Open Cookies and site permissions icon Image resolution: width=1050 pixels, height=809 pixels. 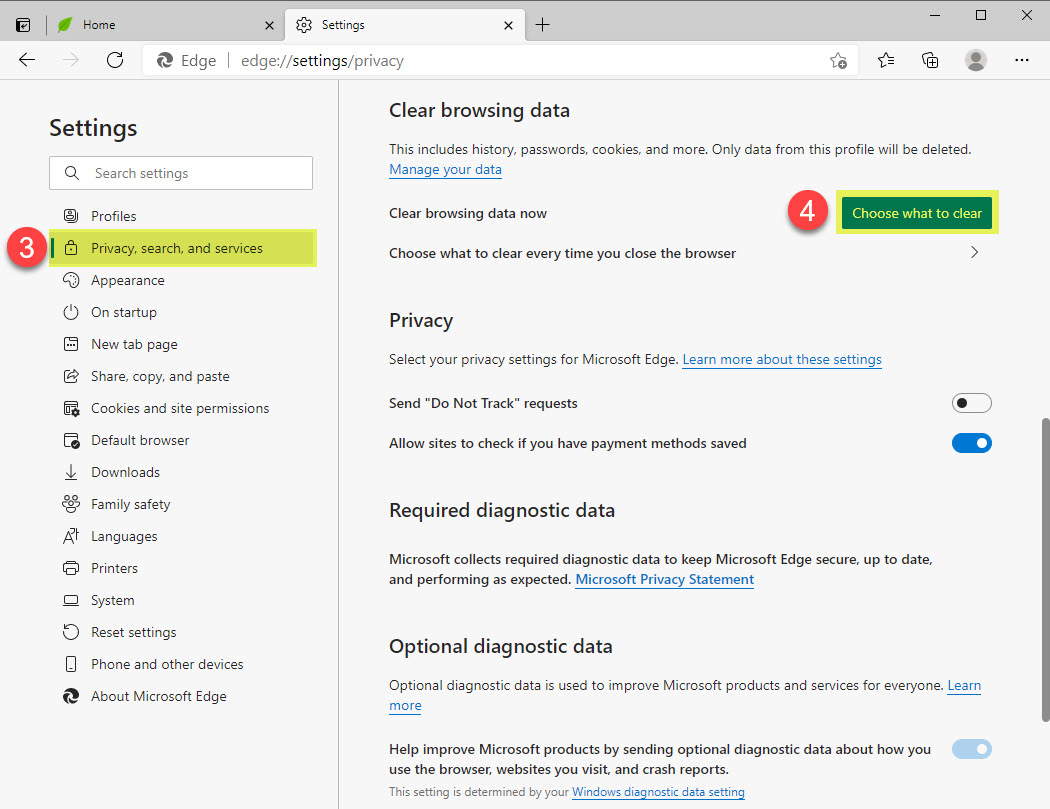coord(69,408)
